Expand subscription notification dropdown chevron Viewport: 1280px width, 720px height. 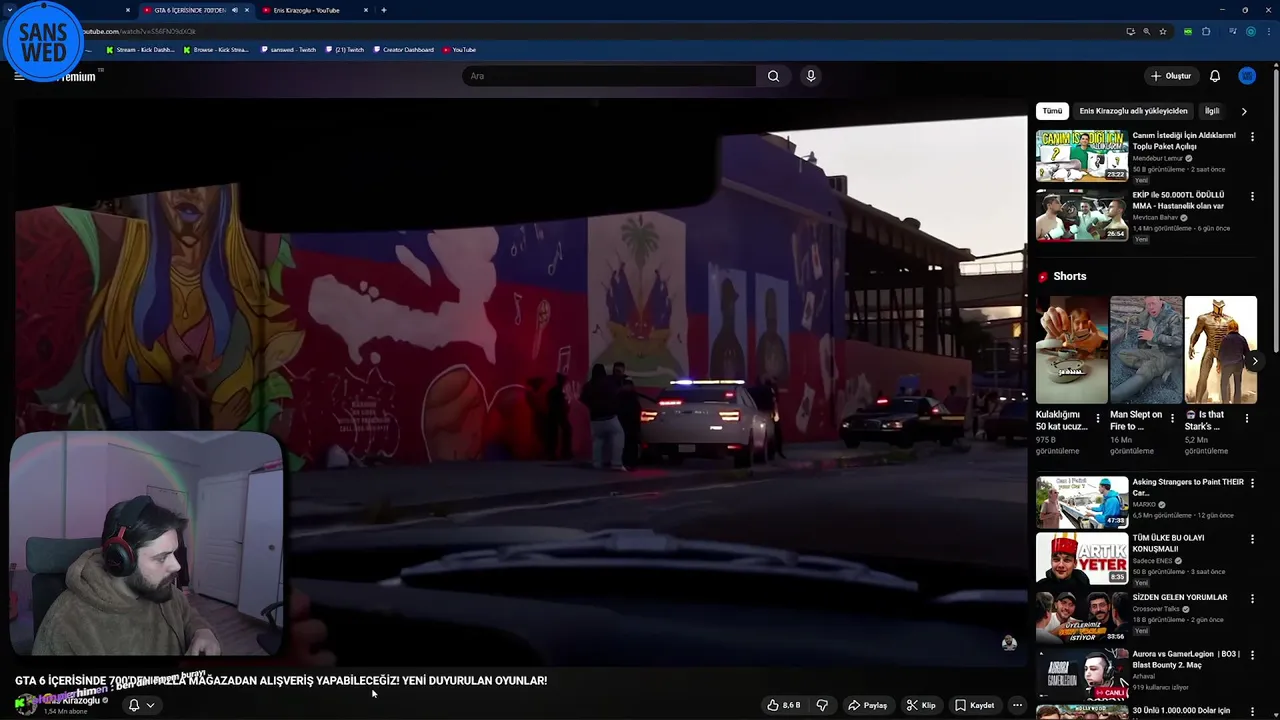[150, 705]
